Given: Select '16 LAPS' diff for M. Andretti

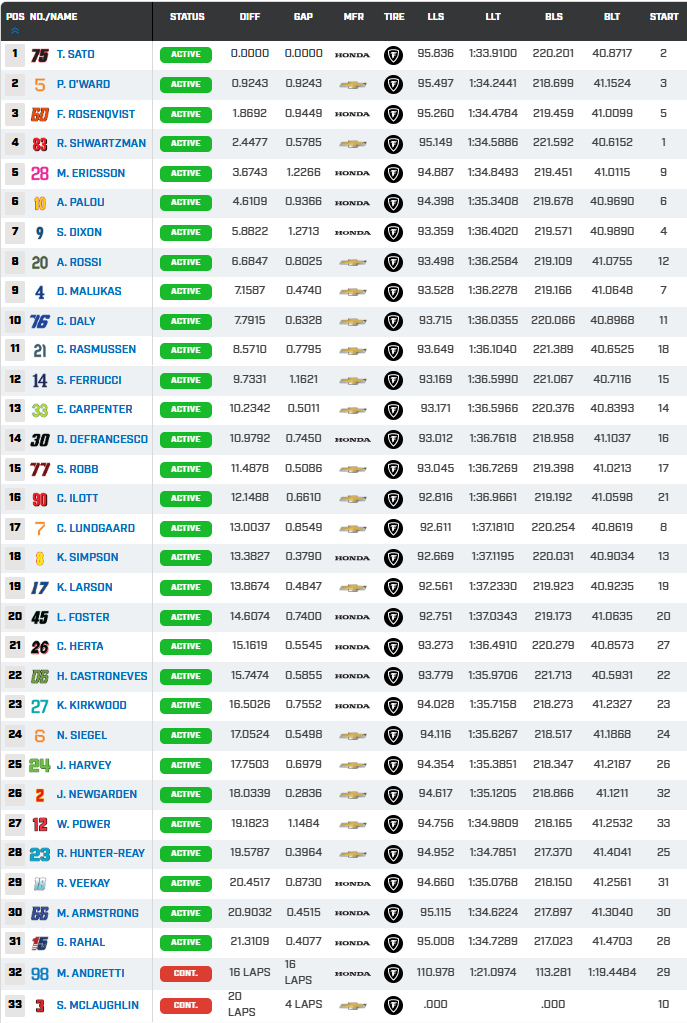Looking at the screenshot, I should 250,972.
